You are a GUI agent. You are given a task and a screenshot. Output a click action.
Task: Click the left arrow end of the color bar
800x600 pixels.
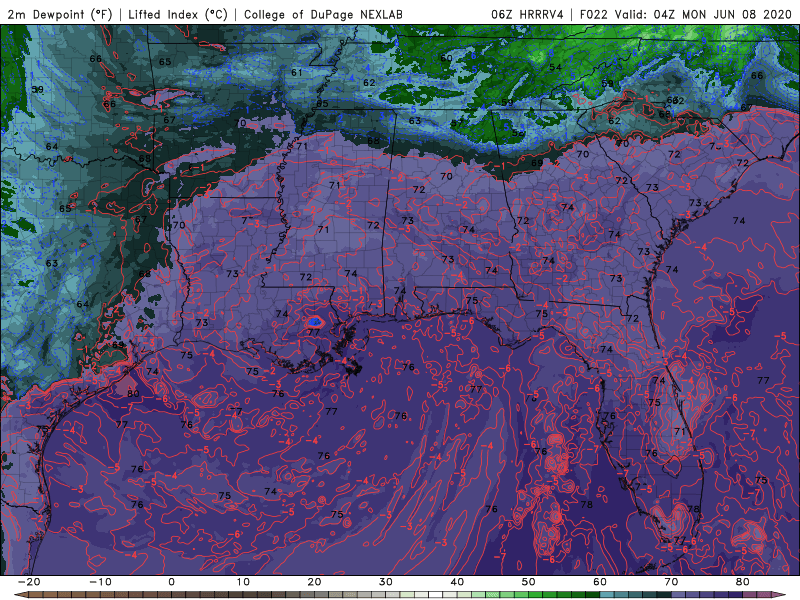20,595
